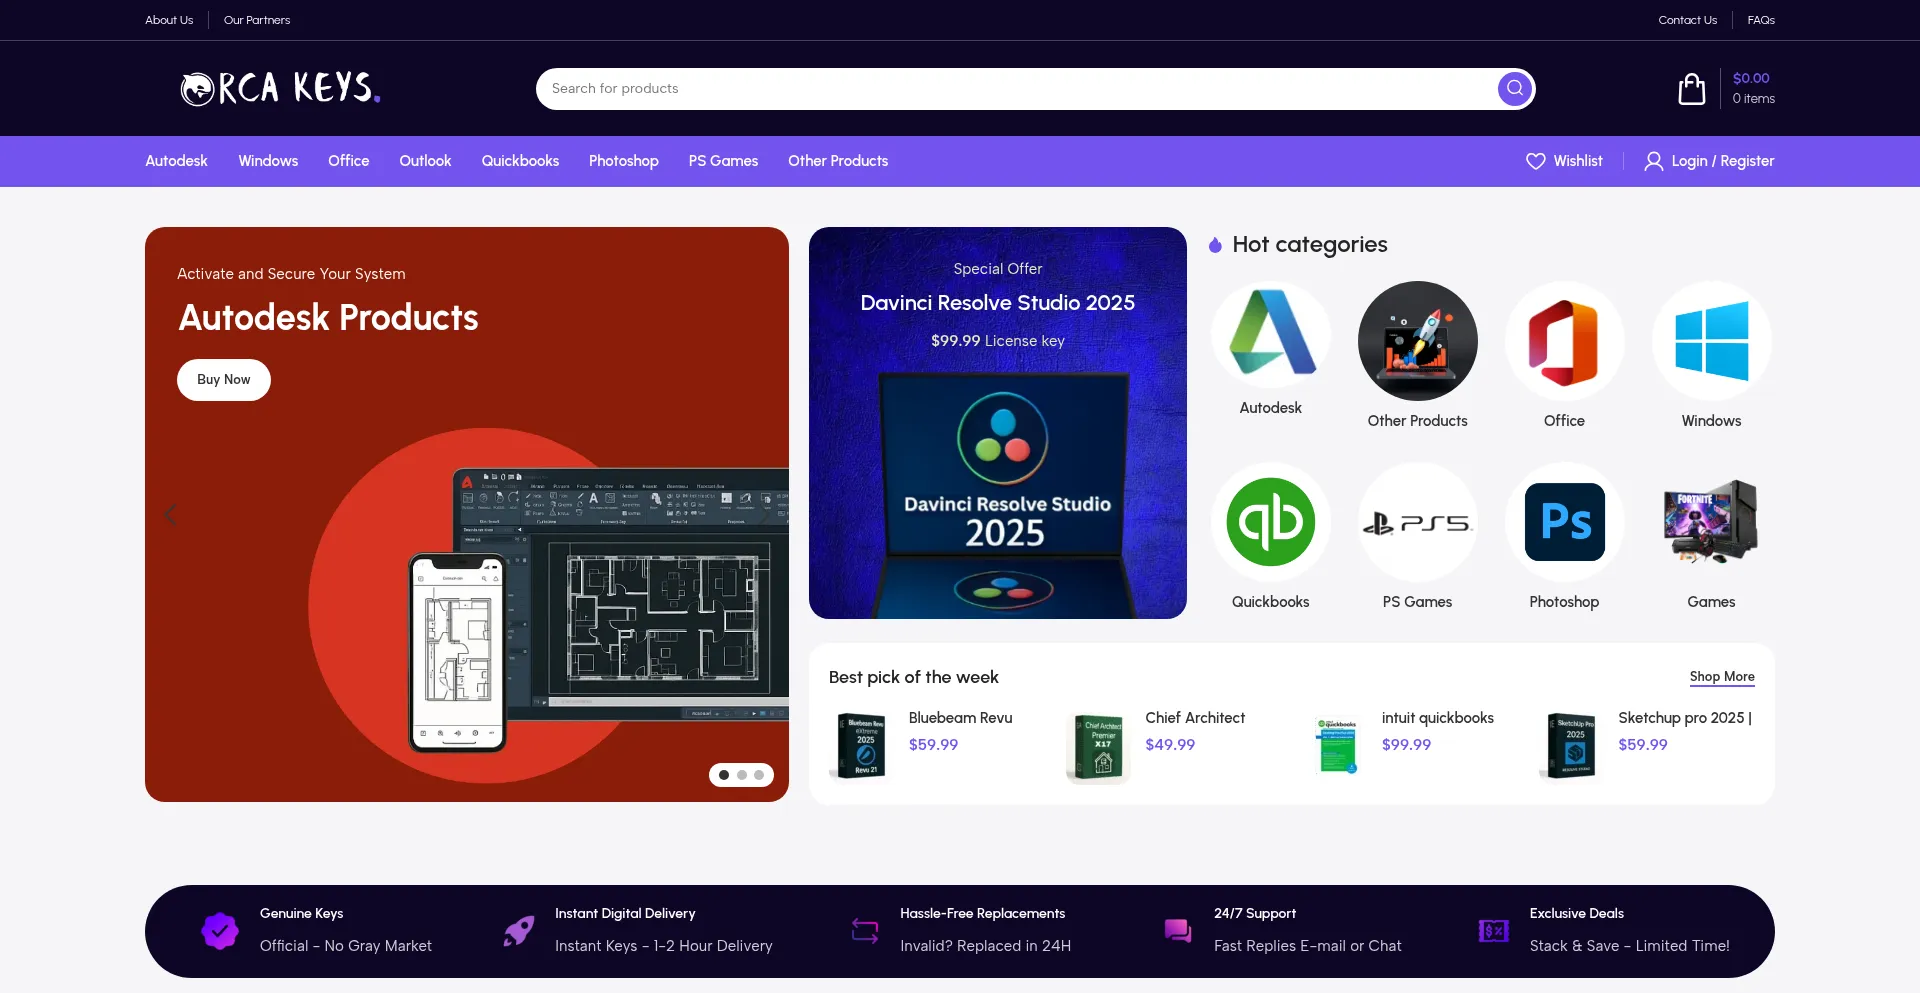Click the user account icon
The image size is (1920, 993).
[1654, 161]
